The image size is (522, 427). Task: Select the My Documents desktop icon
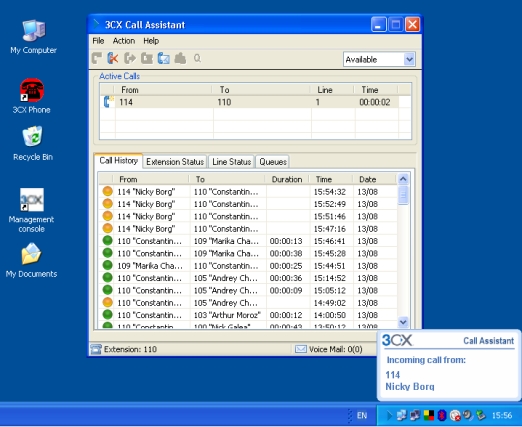(x=31, y=260)
